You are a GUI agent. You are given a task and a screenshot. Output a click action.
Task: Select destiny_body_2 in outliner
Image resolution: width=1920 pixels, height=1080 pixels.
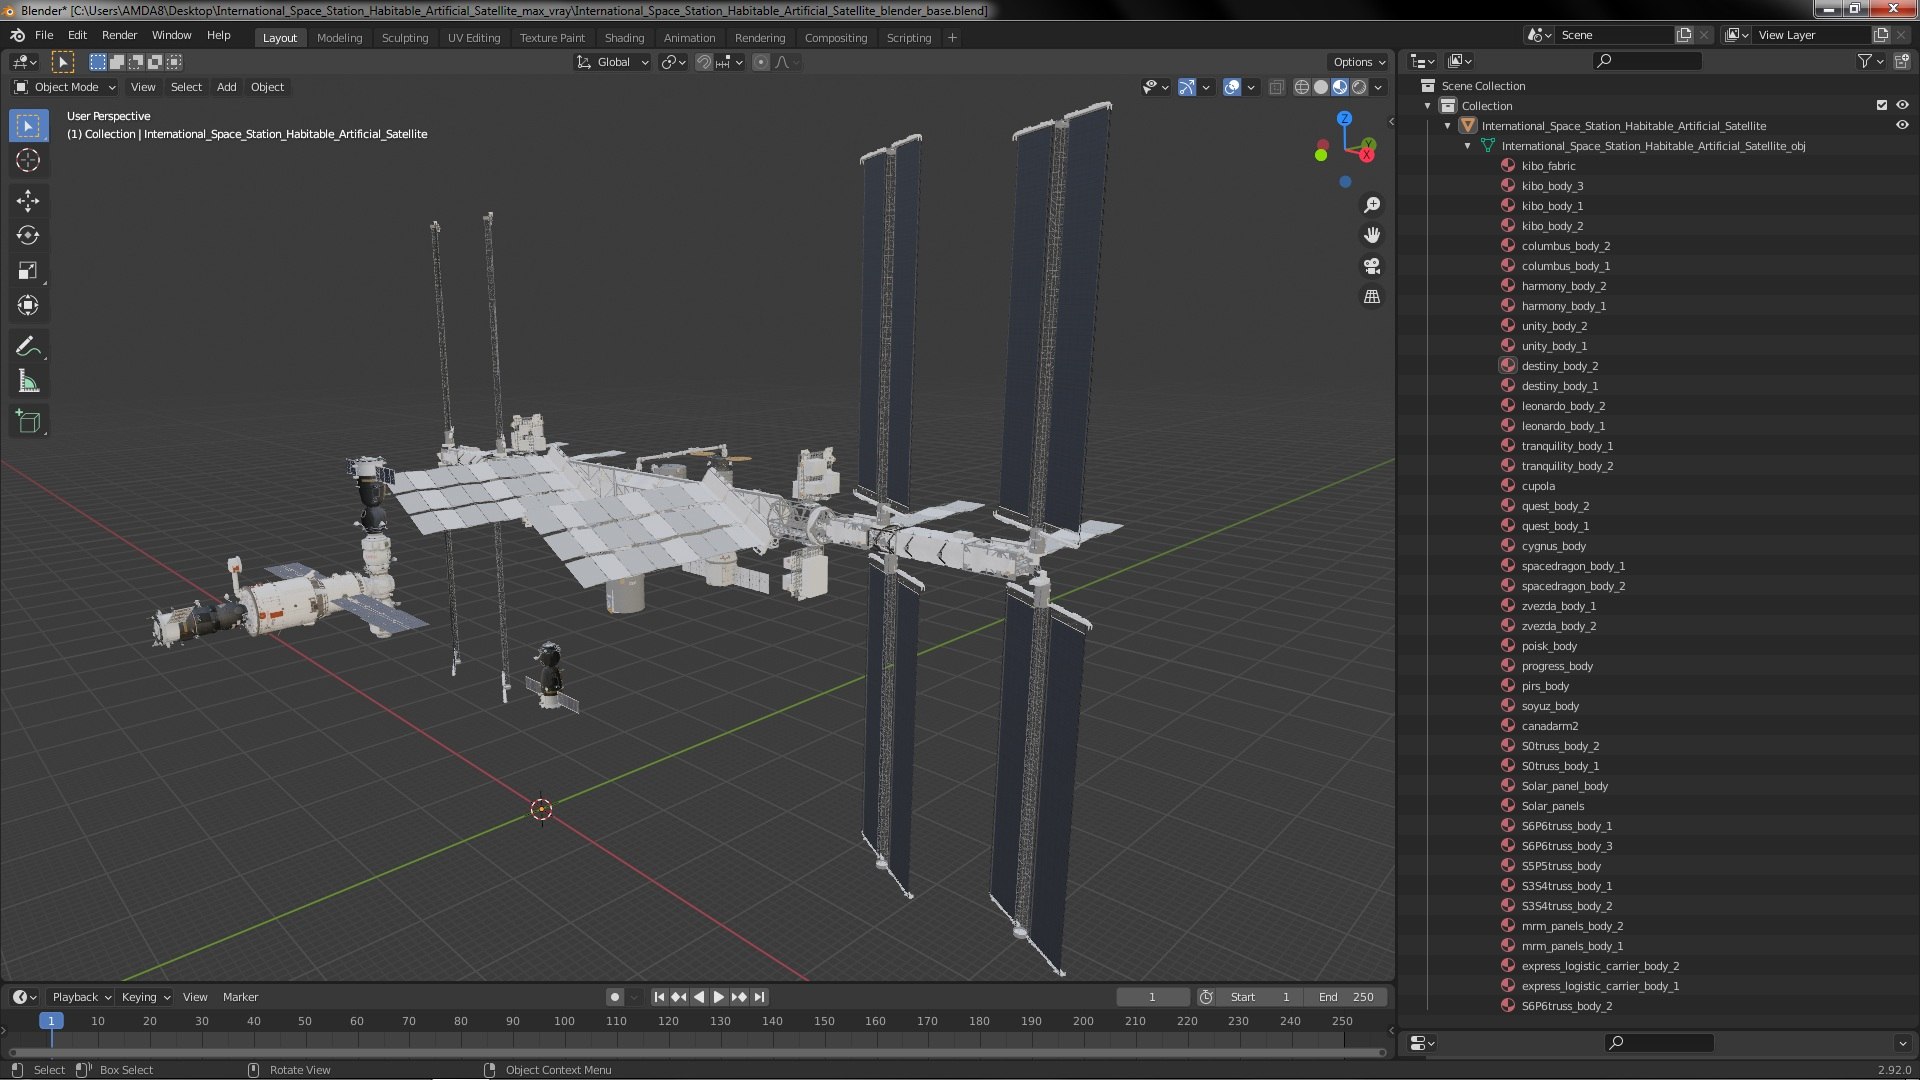pos(1559,366)
